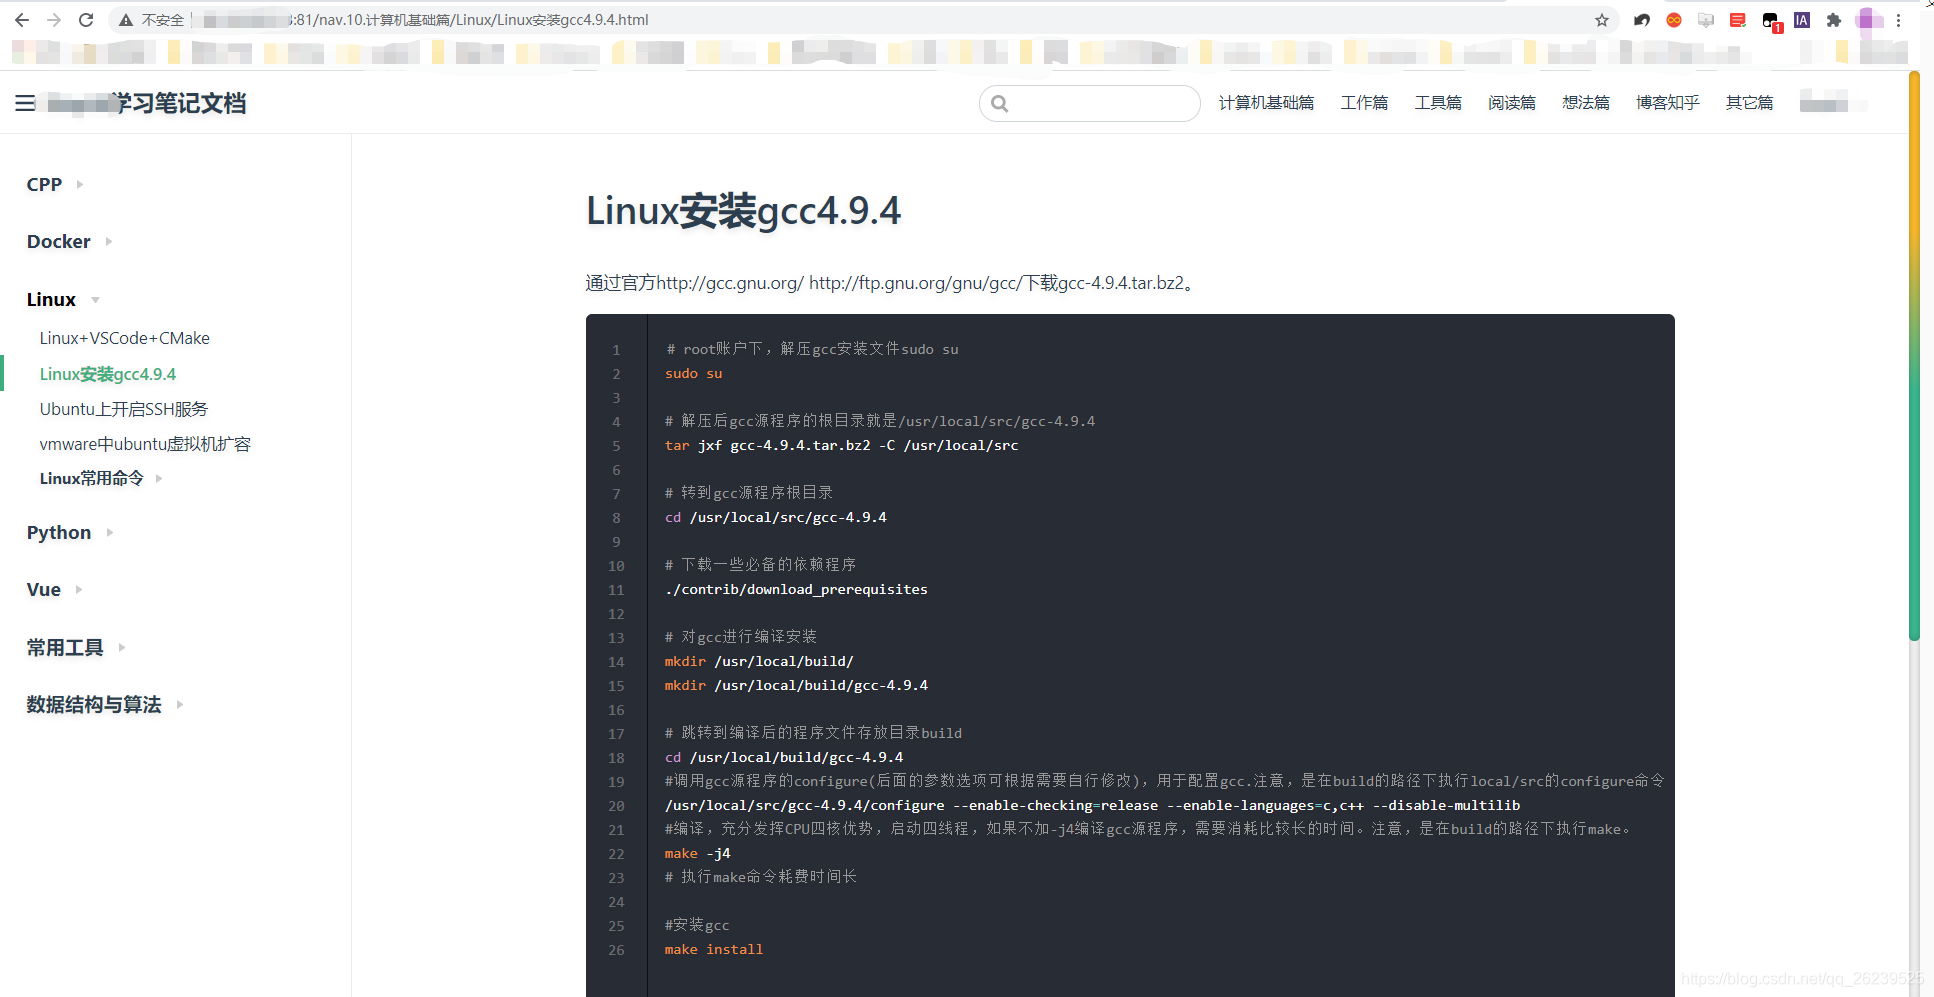Expand the Python sidebar group arrow
The image size is (1934, 997).
pos(110,532)
